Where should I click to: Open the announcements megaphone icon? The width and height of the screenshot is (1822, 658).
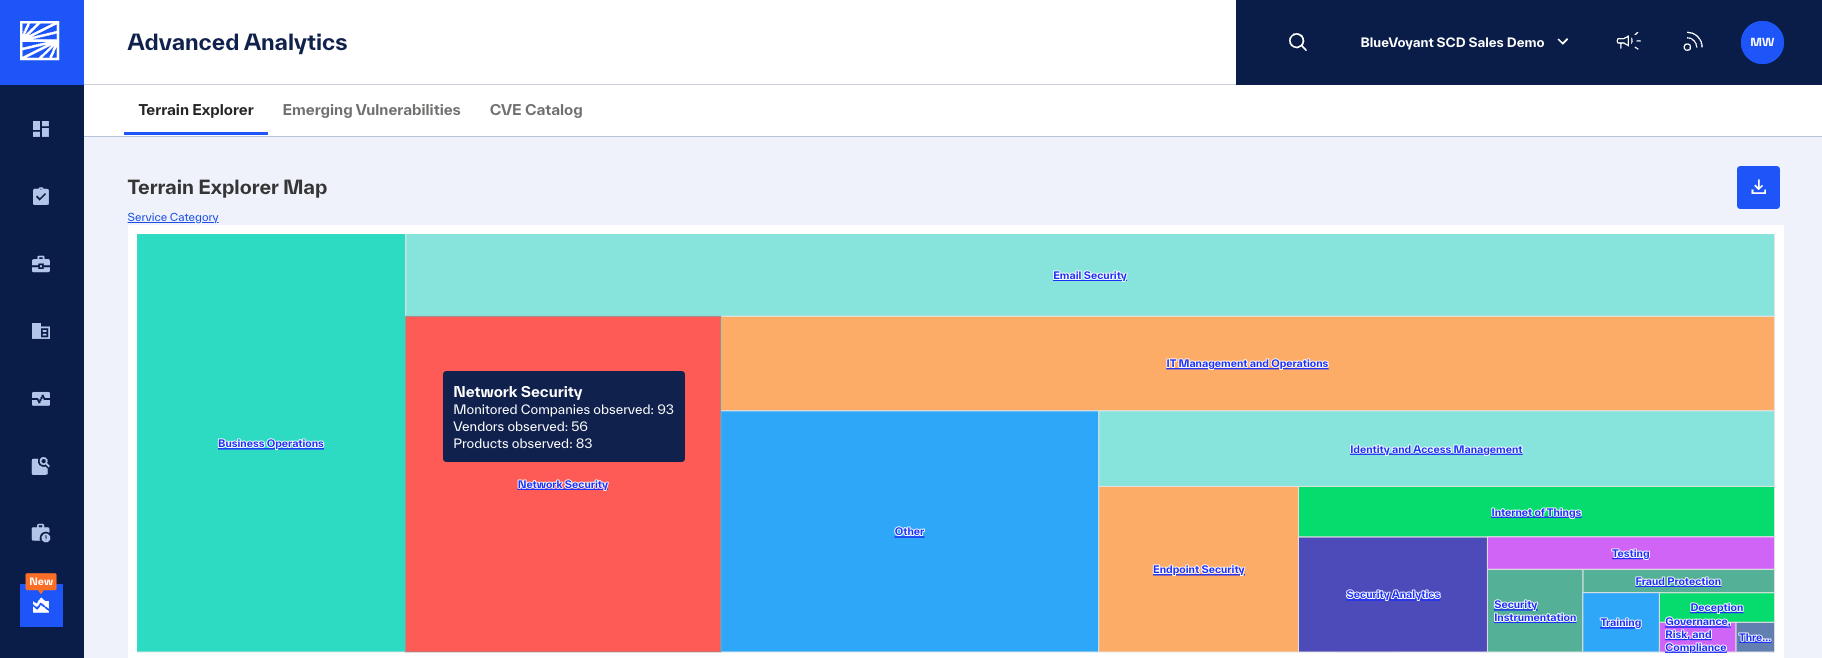pyautogui.click(x=1628, y=42)
